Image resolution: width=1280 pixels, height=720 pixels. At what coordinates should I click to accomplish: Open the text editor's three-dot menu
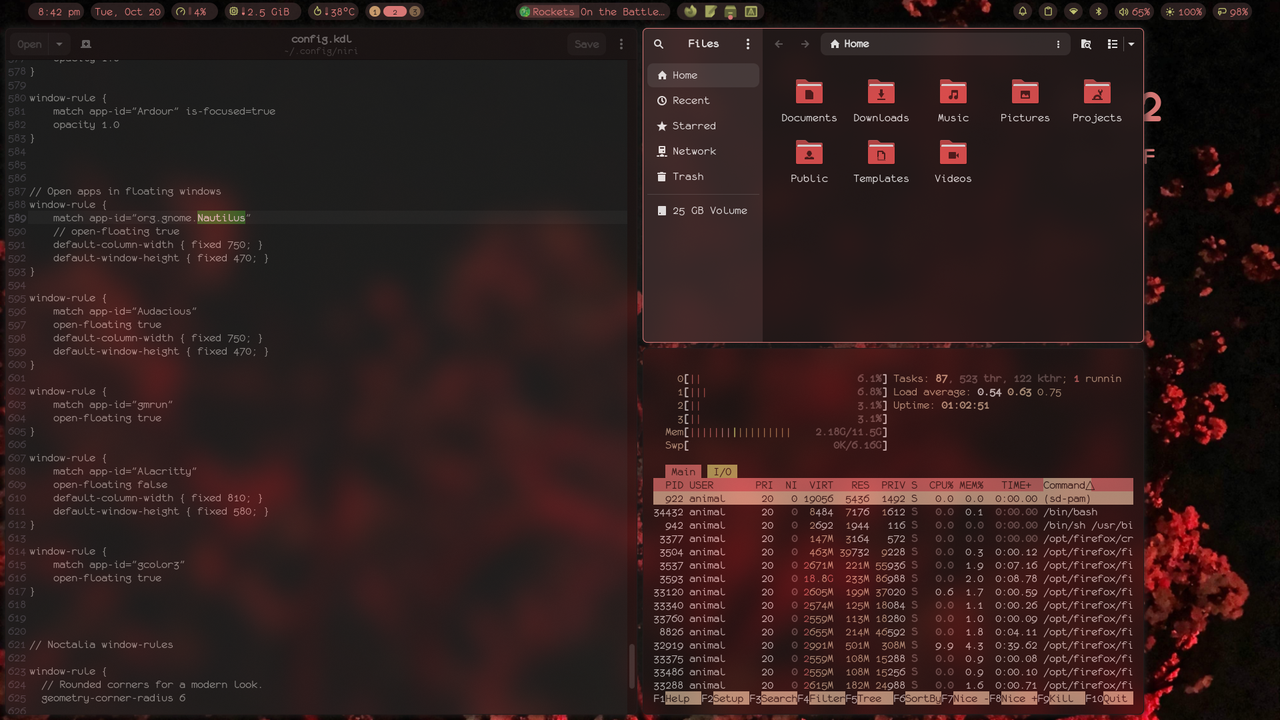621,44
